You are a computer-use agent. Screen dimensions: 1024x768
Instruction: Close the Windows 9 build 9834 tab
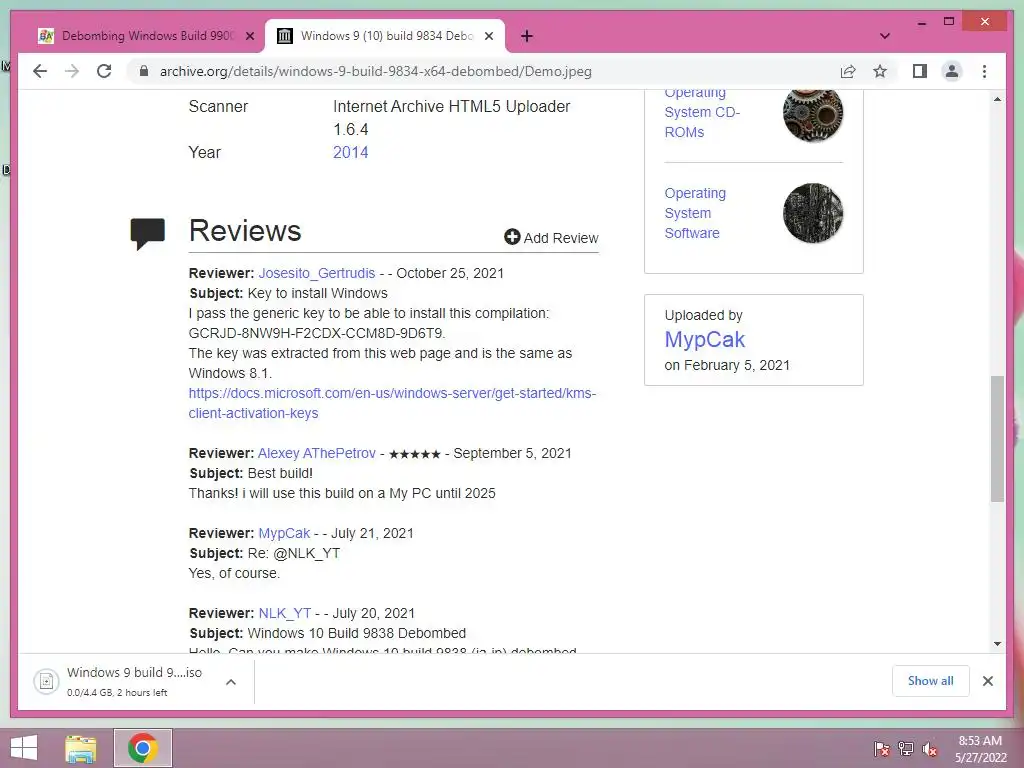tap(488, 36)
